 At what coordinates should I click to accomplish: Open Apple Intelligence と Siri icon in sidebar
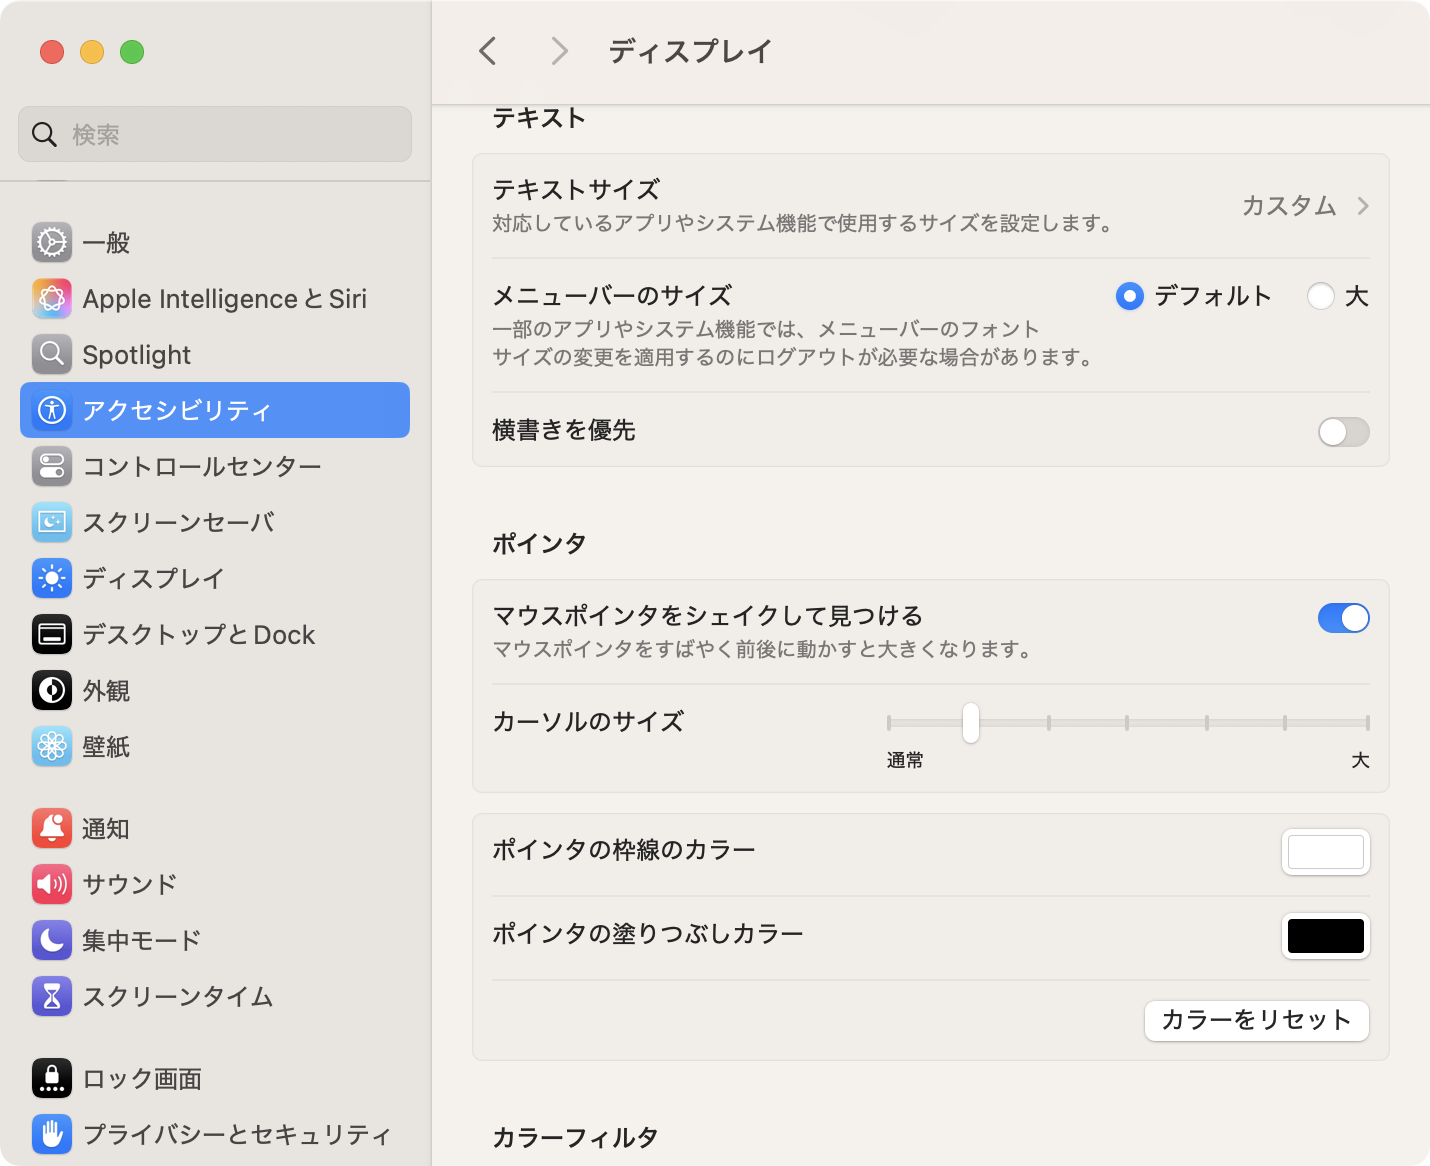coord(52,298)
